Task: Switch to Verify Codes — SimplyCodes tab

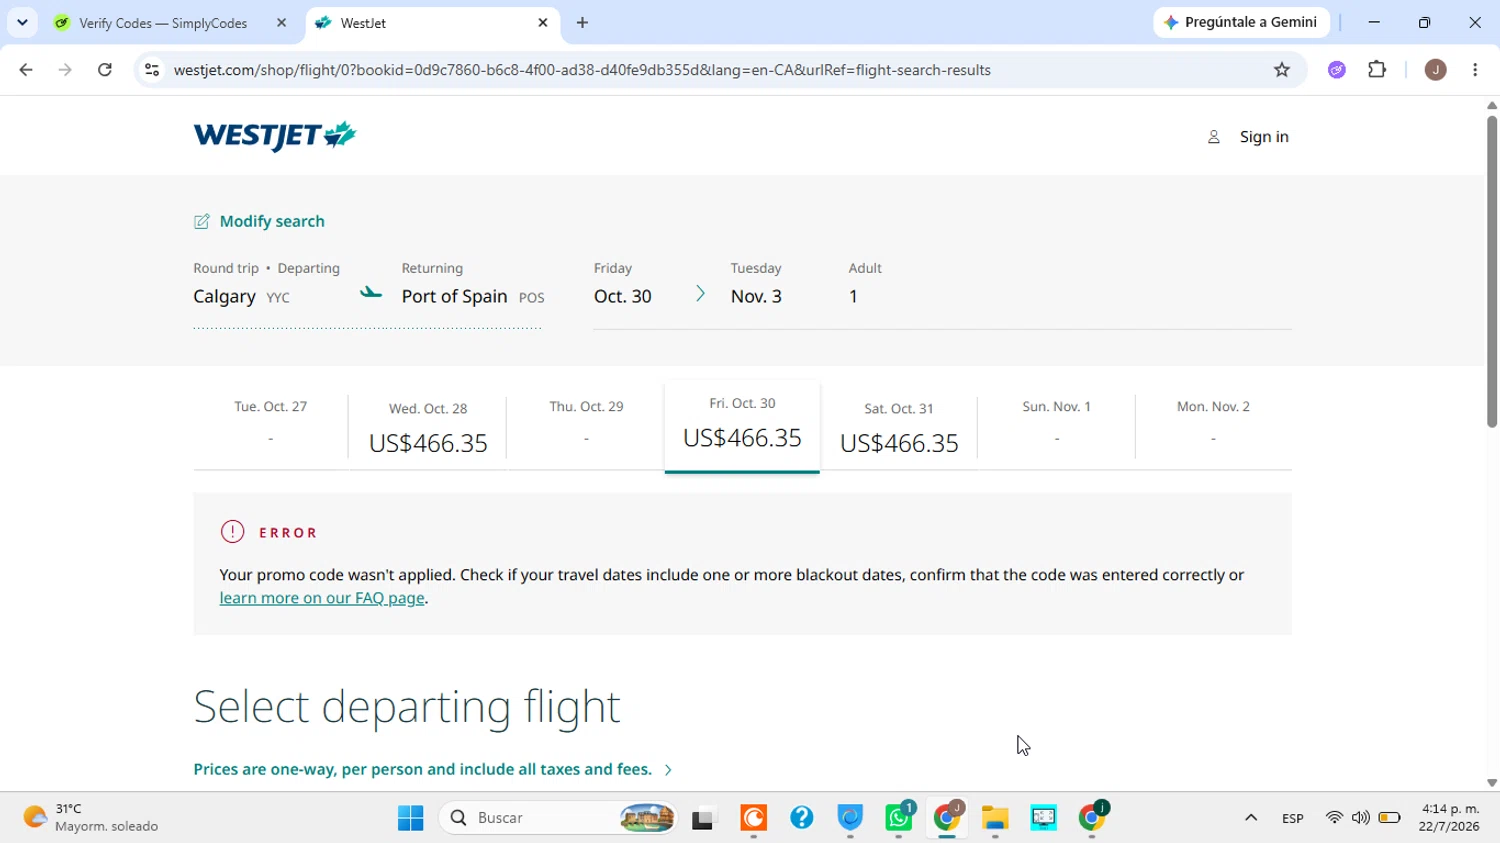Action: click(163, 23)
